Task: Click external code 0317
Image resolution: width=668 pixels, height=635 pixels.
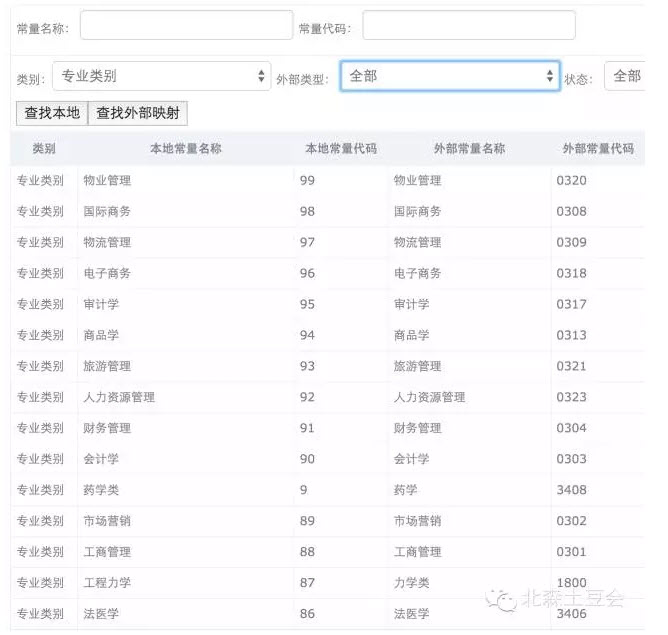Action: point(571,305)
